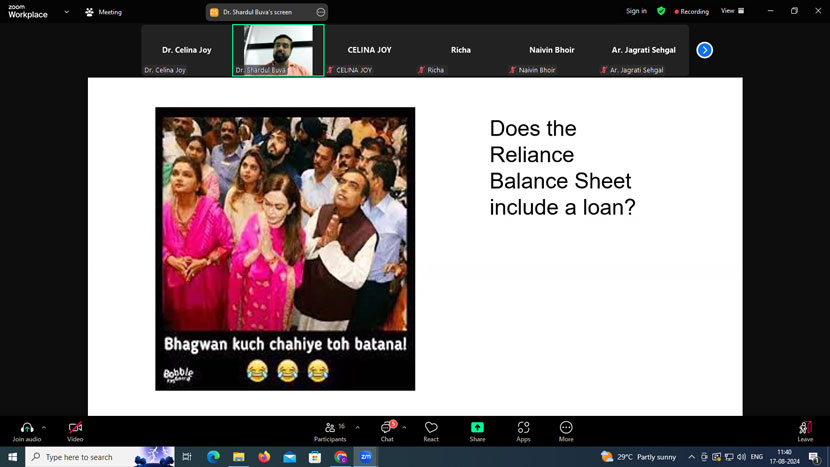Screen dimensions: 830x467
Task: Click the green encryption shield icon
Action: tap(661, 11)
